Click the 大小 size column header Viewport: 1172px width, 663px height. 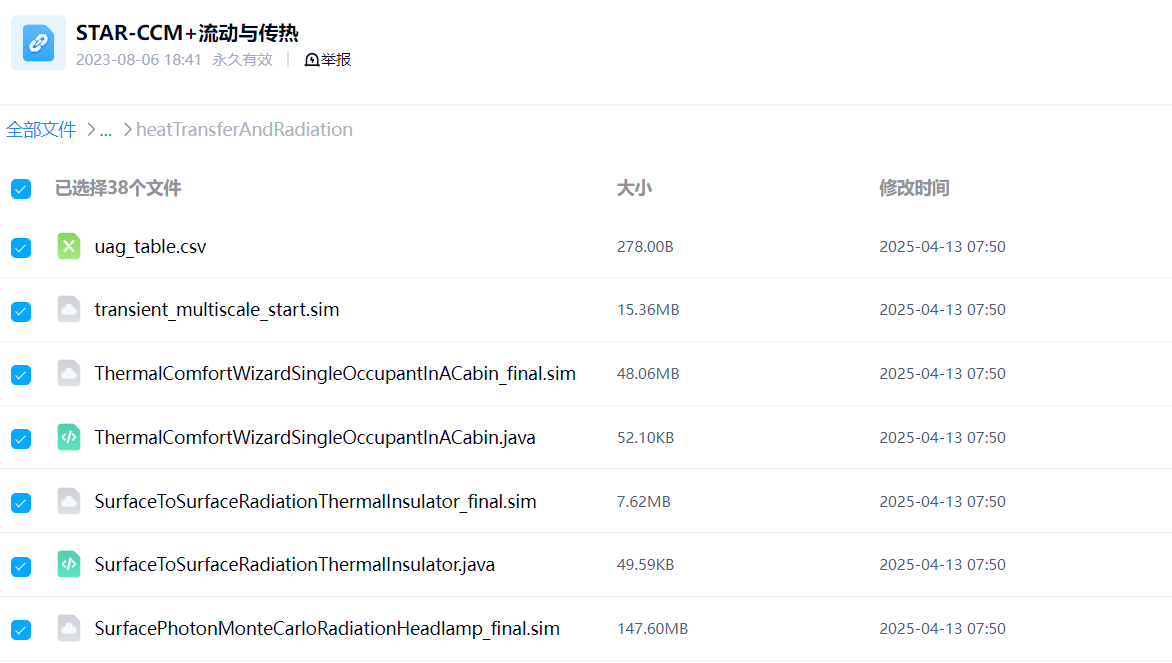coord(634,188)
